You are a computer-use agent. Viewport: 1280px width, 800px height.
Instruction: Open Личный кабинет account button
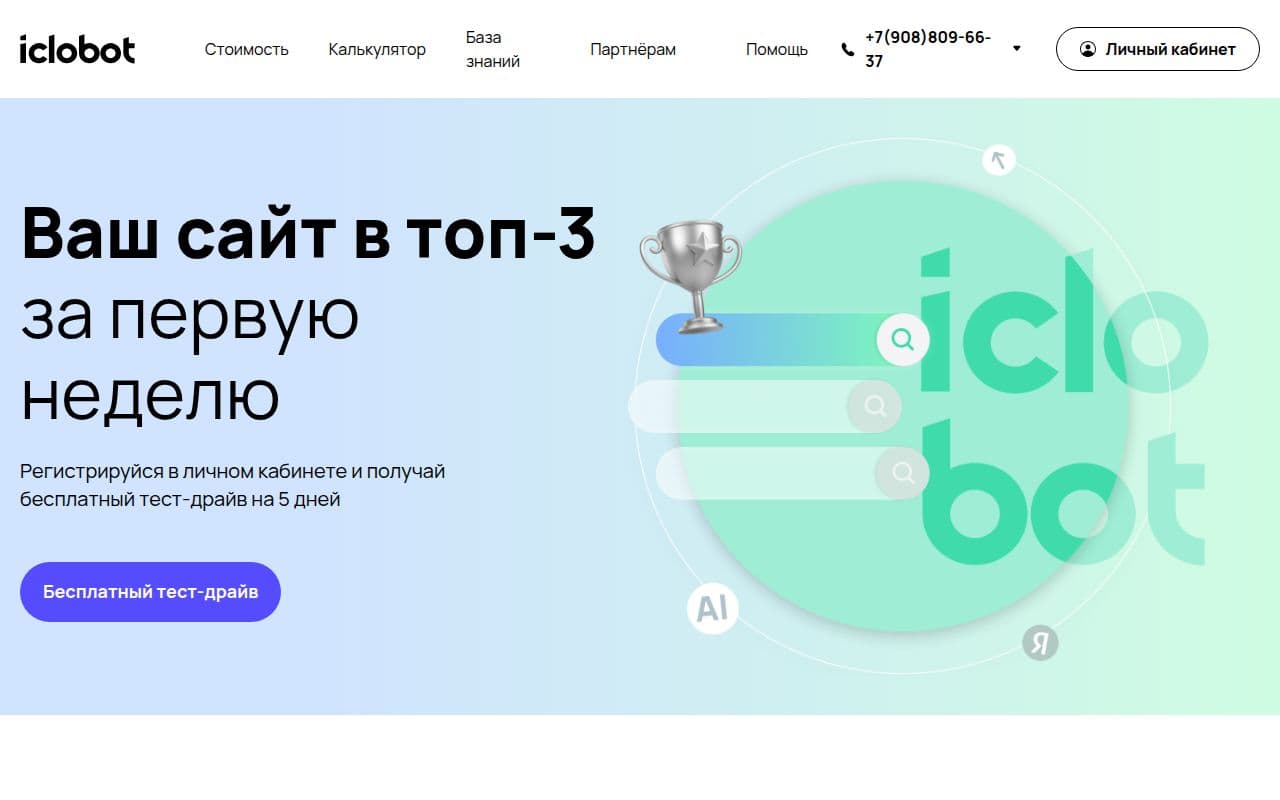[1158, 49]
